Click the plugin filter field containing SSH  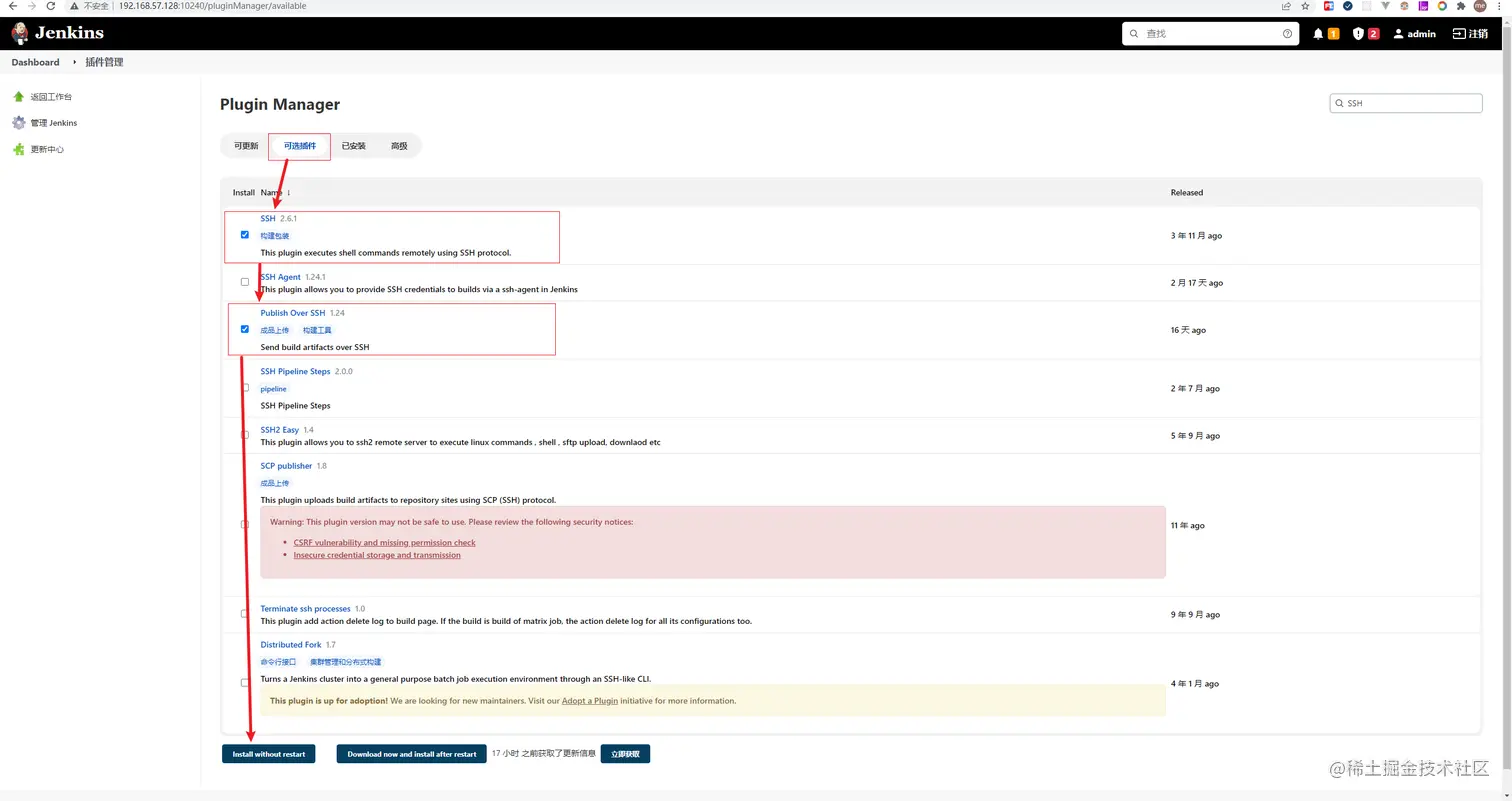pyautogui.click(x=1406, y=103)
